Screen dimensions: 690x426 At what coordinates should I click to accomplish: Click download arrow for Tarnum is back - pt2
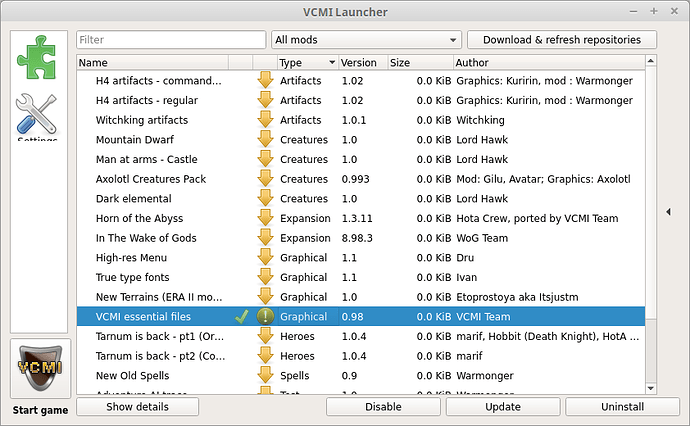coord(265,356)
